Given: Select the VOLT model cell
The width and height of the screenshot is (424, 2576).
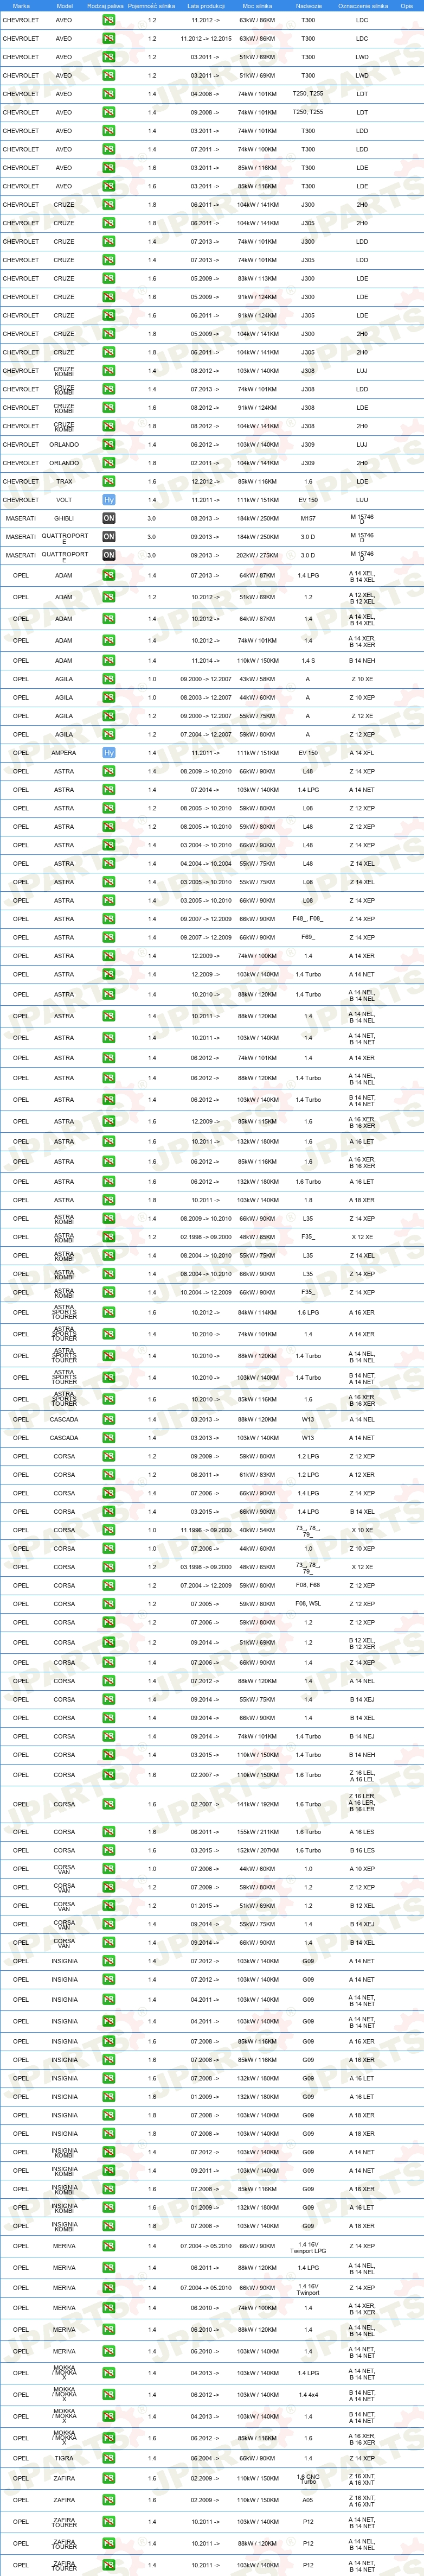Looking at the screenshot, I should click(64, 500).
